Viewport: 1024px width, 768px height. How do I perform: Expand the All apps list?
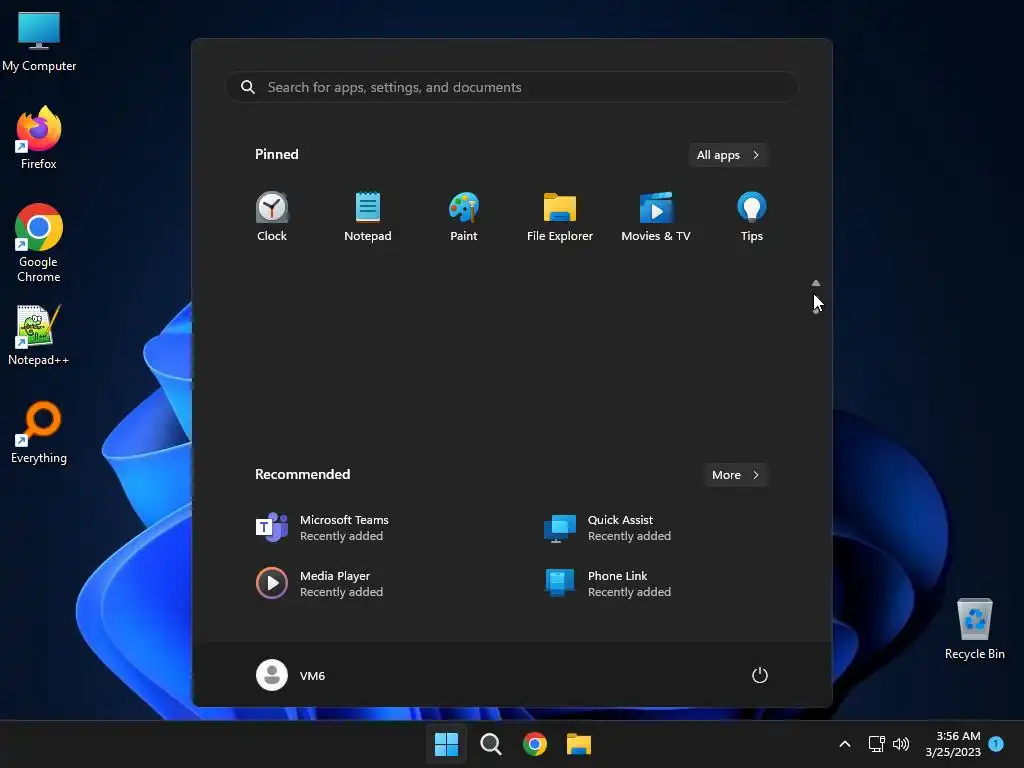(x=728, y=155)
